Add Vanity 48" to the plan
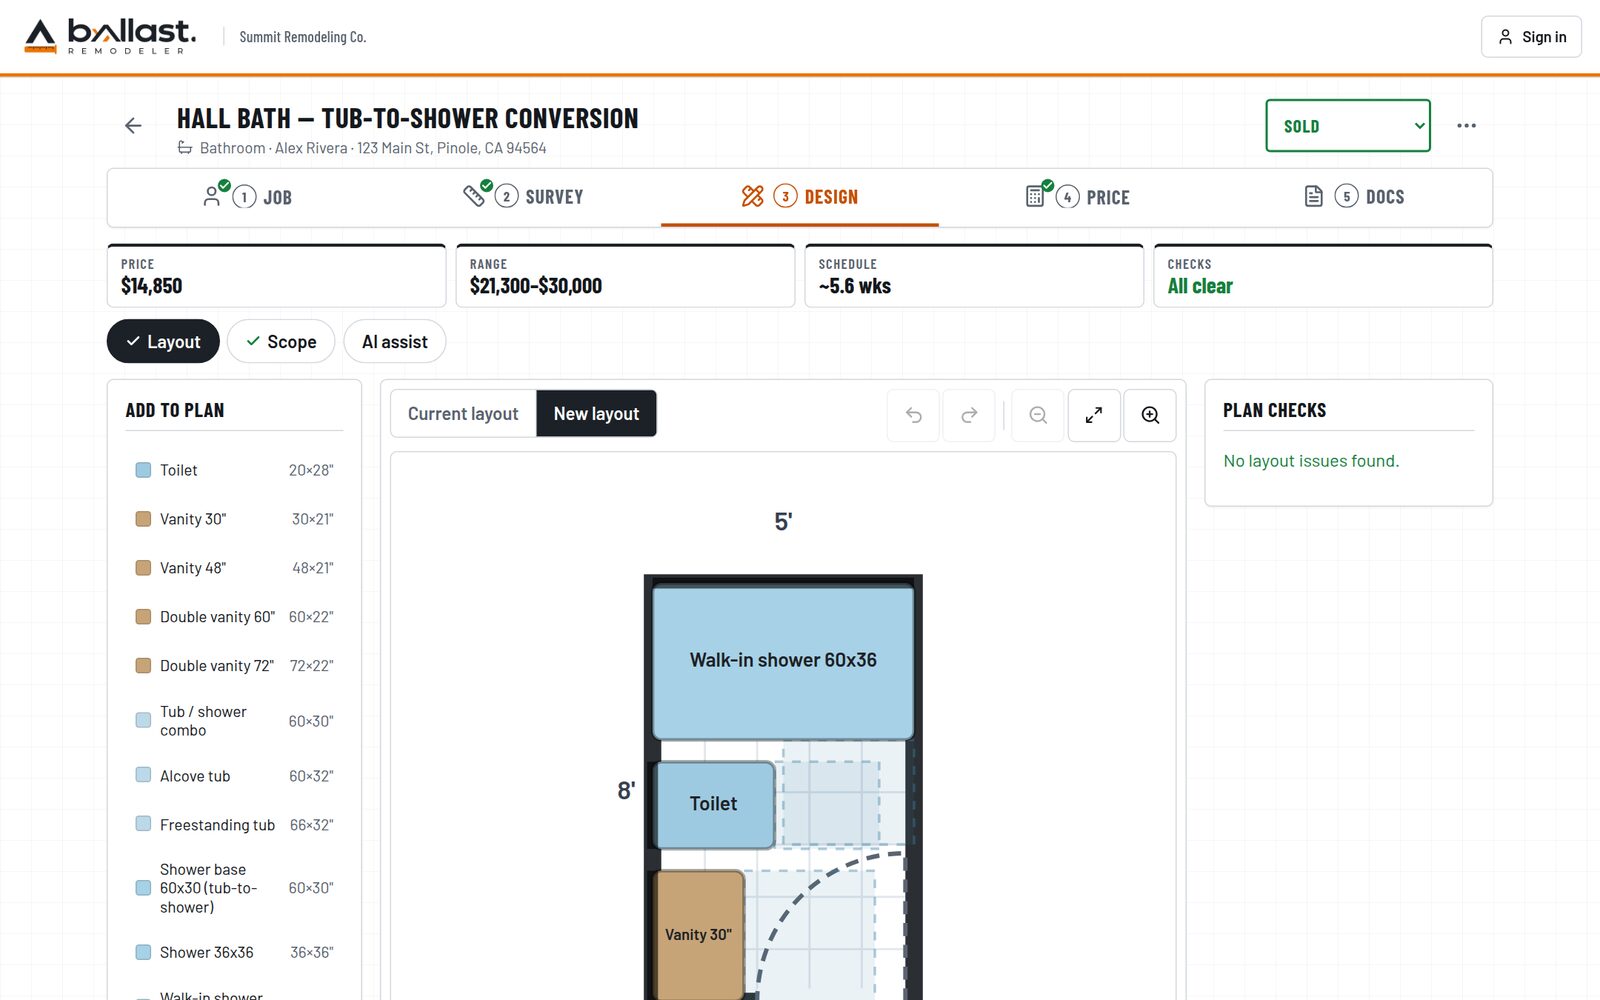The width and height of the screenshot is (1600, 1000). tap(234, 568)
